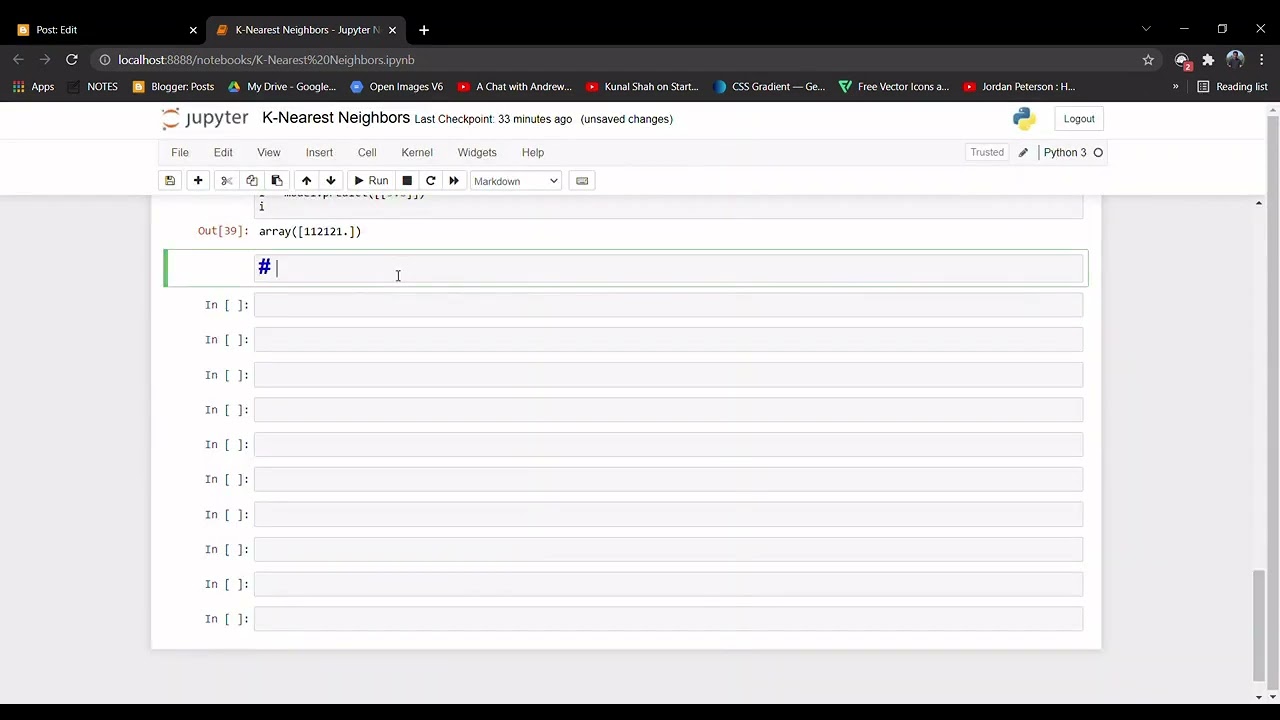Cut selected cells with scissors icon

pos(227,181)
